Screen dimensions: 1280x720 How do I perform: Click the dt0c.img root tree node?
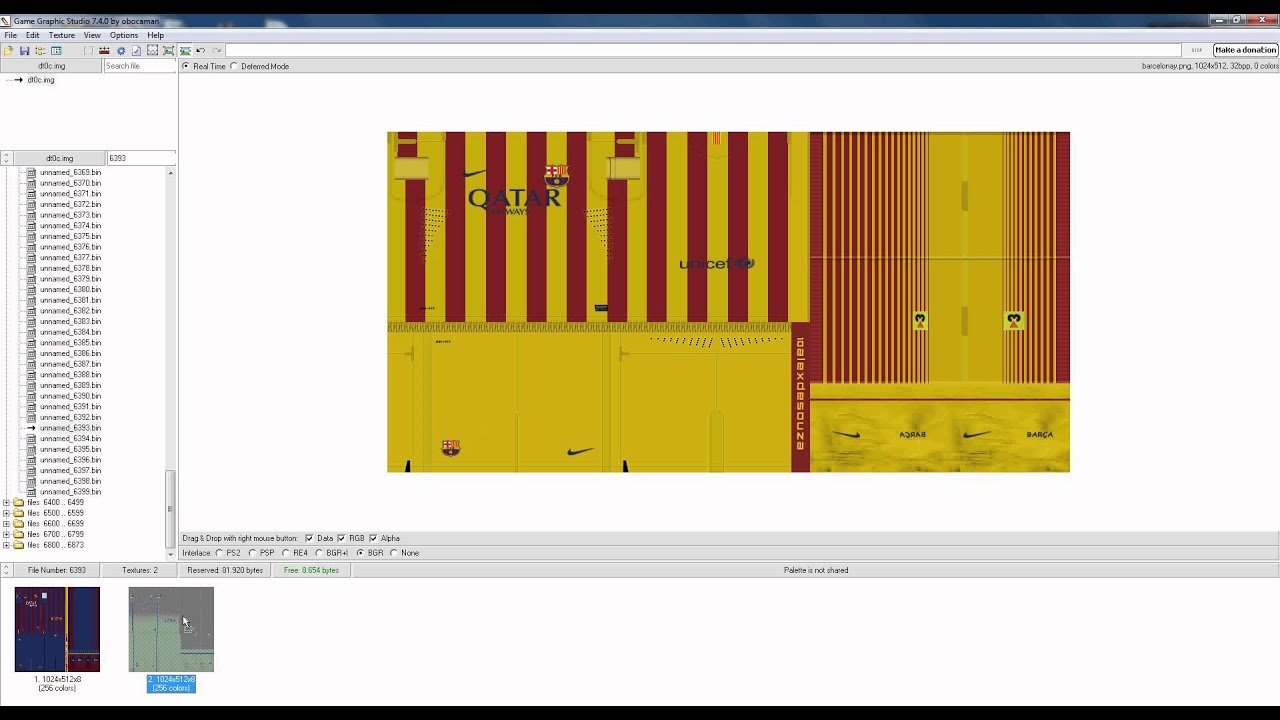click(x=41, y=80)
